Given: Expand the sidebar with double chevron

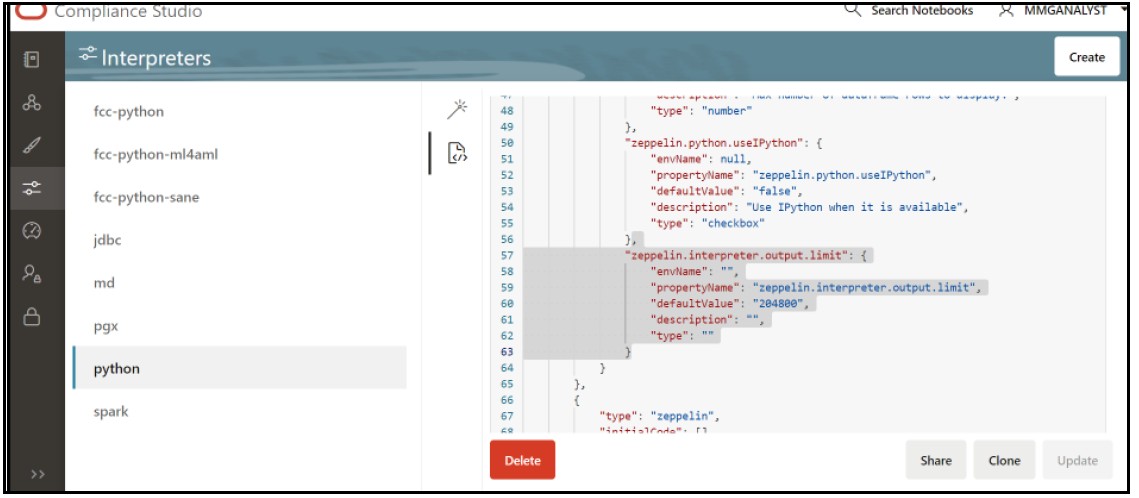Looking at the screenshot, I should [38, 474].
